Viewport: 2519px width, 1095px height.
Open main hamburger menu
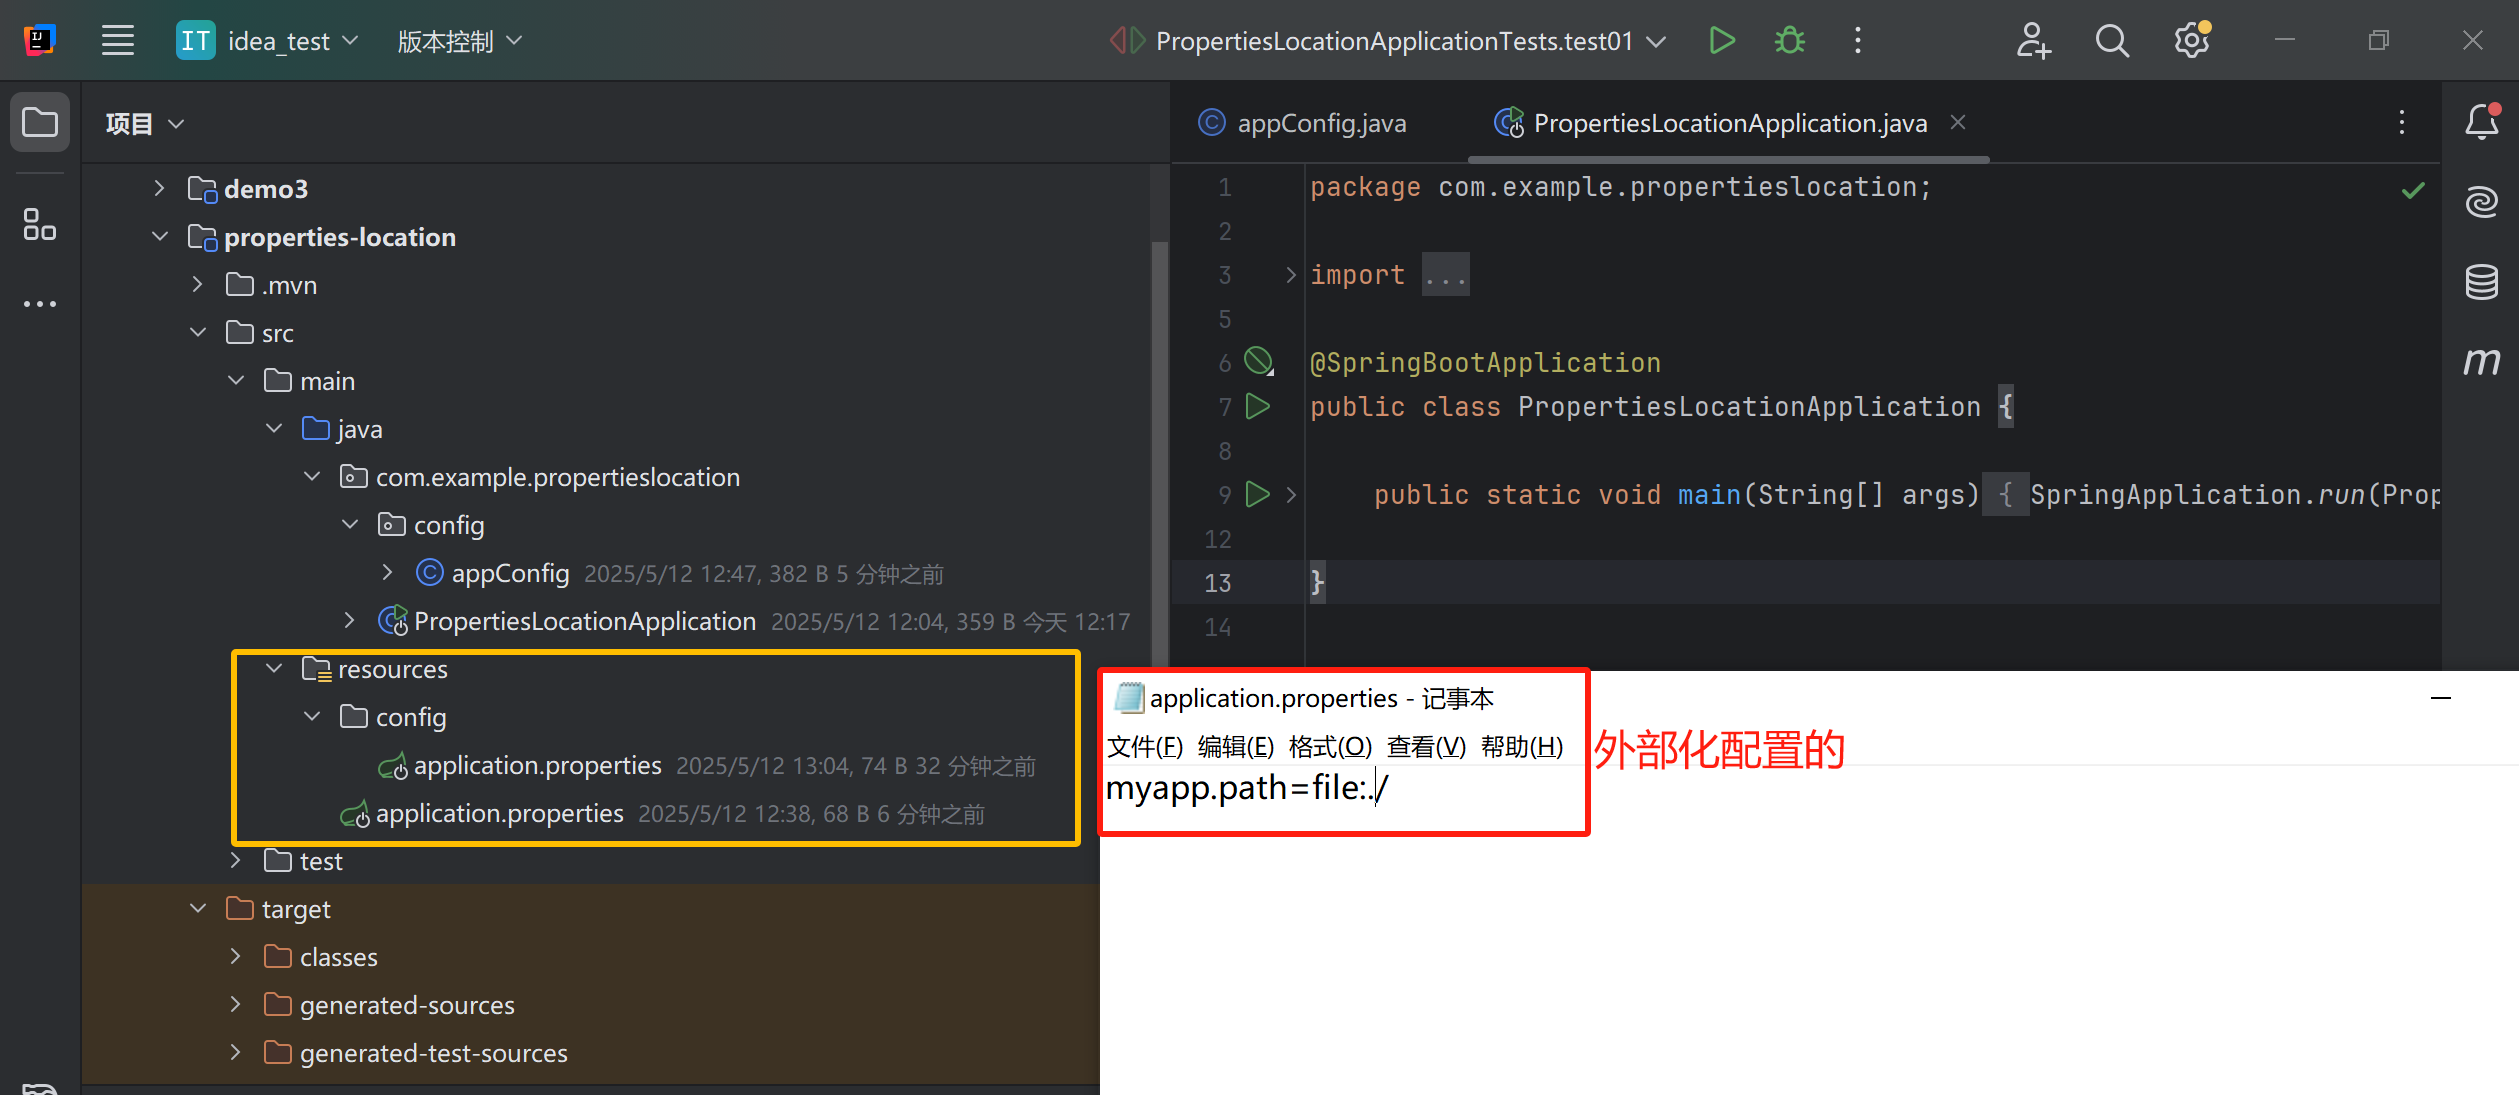click(x=118, y=41)
